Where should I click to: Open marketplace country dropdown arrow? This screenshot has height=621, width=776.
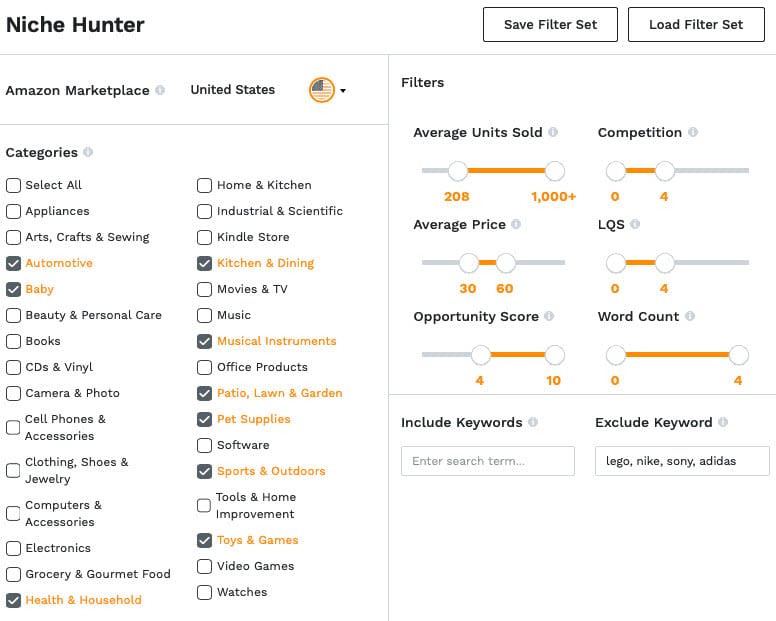(343, 91)
